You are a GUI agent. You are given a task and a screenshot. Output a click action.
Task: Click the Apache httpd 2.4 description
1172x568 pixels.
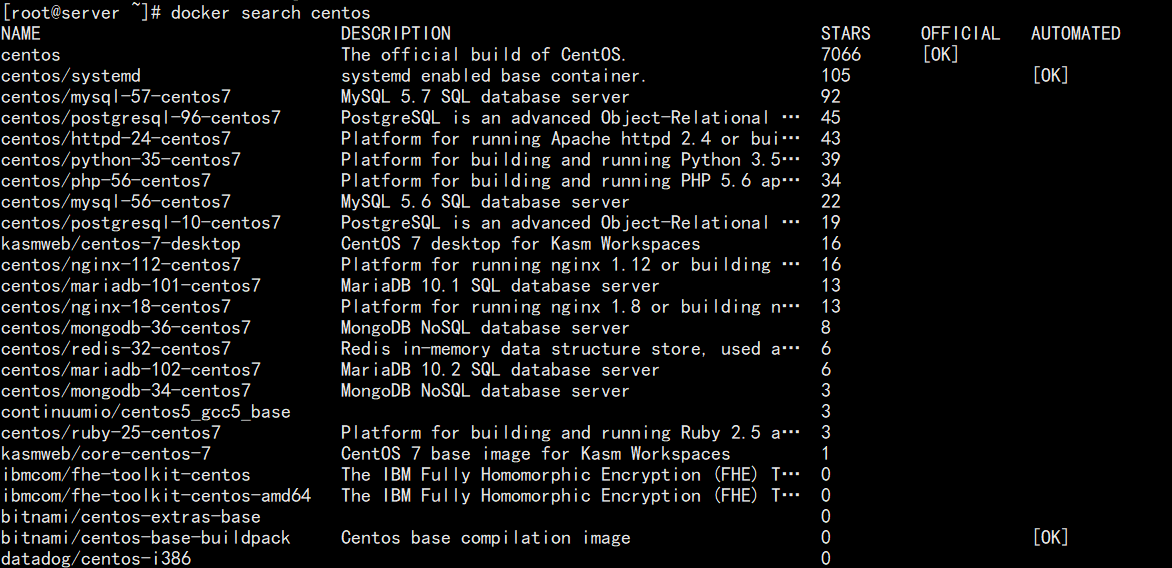(x=570, y=139)
